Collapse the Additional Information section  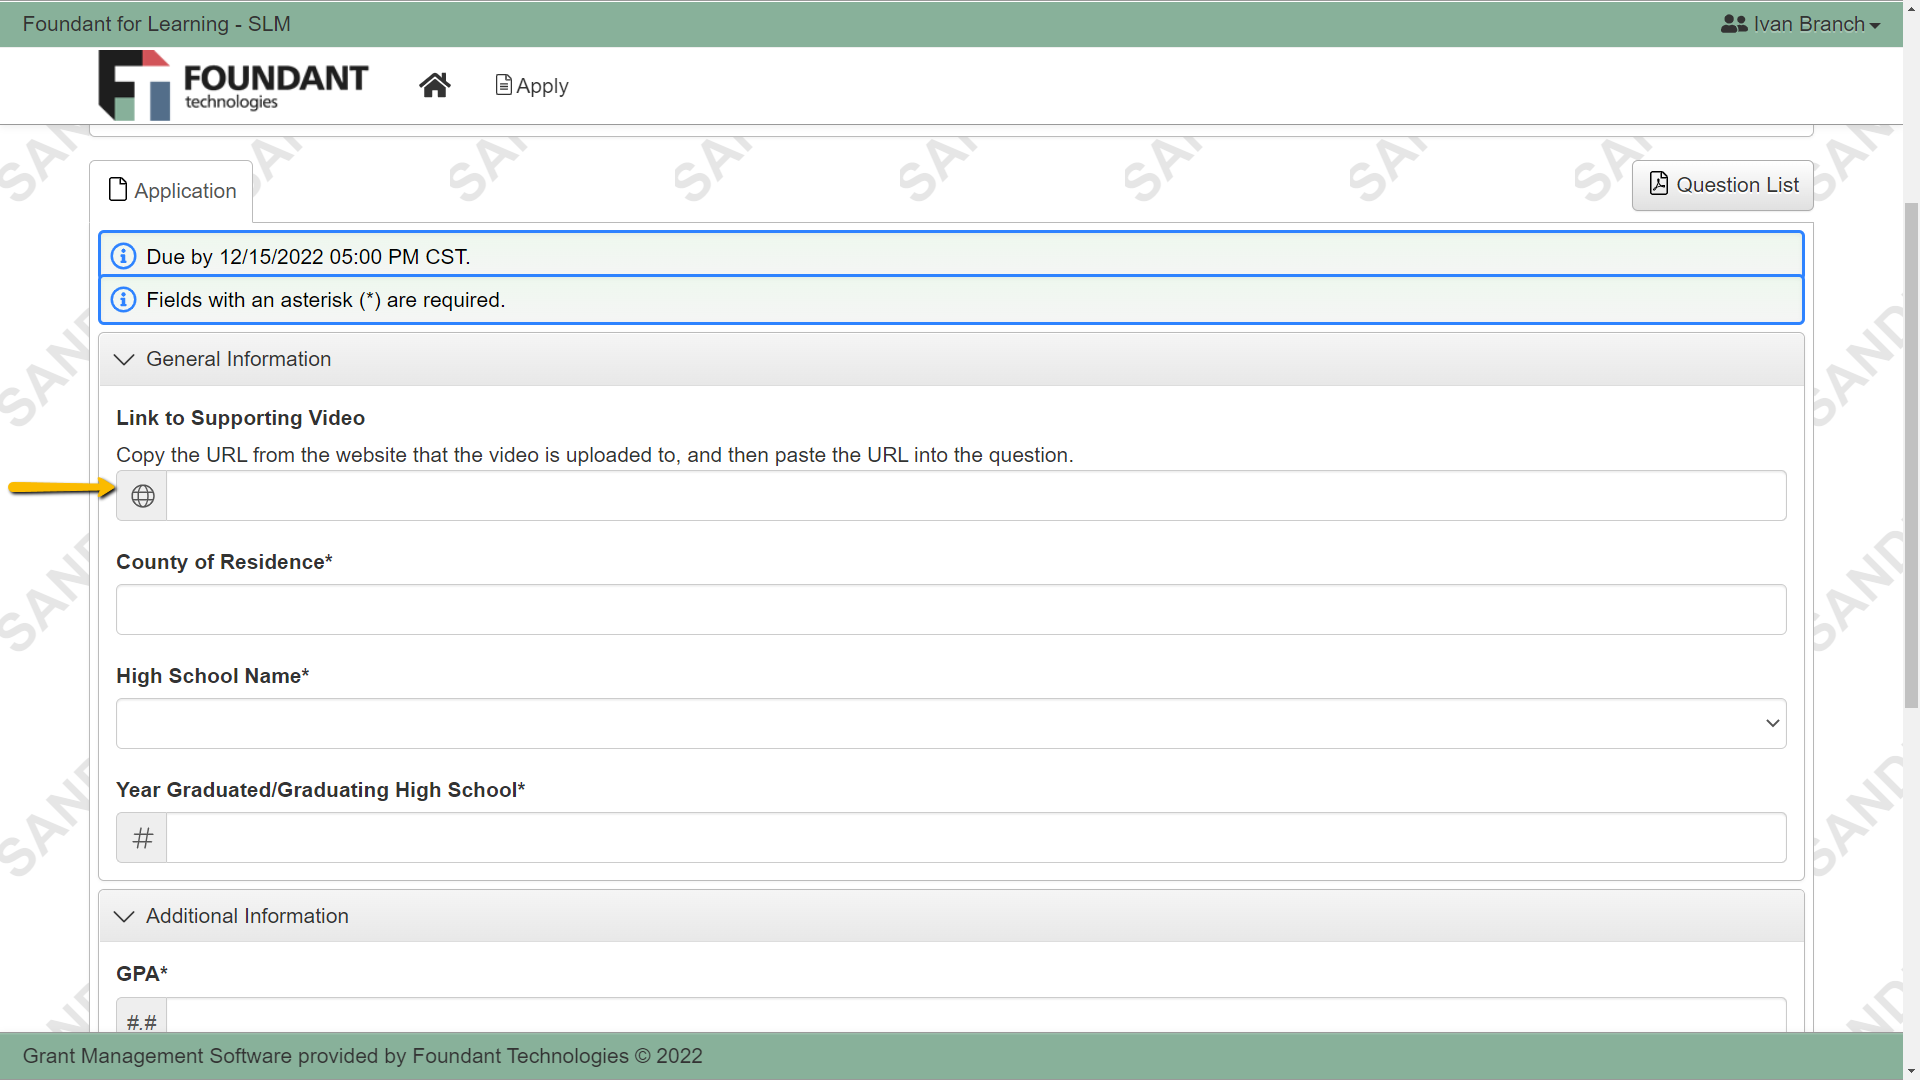coord(123,916)
